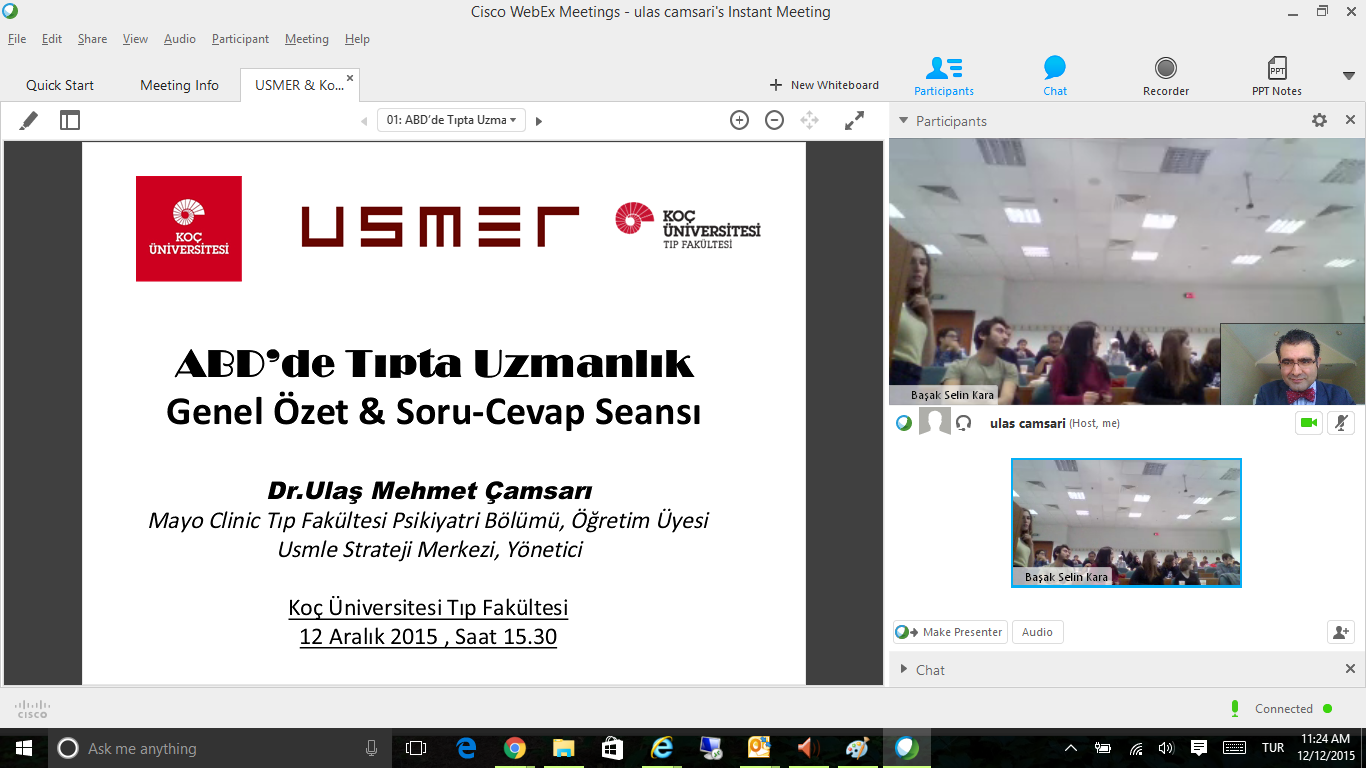Select the USMER & Ko... tab
Viewport: 1366px width, 768px height.
(x=298, y=85)
